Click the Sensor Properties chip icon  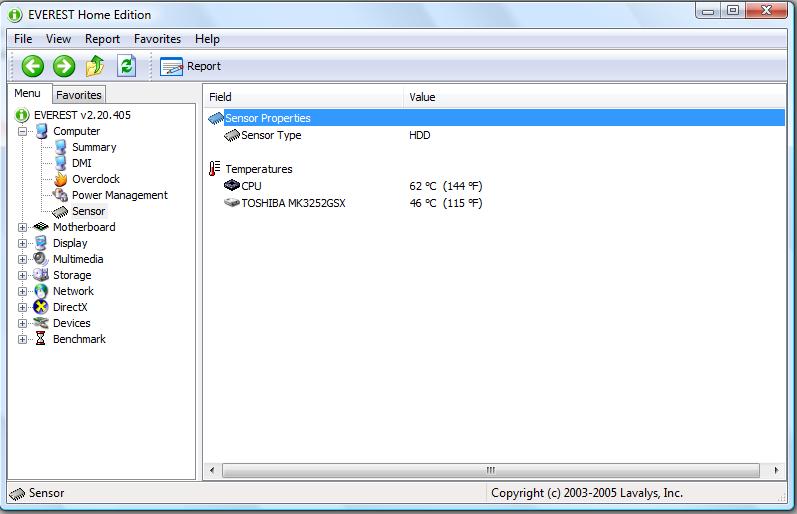(x=216, y=118)
